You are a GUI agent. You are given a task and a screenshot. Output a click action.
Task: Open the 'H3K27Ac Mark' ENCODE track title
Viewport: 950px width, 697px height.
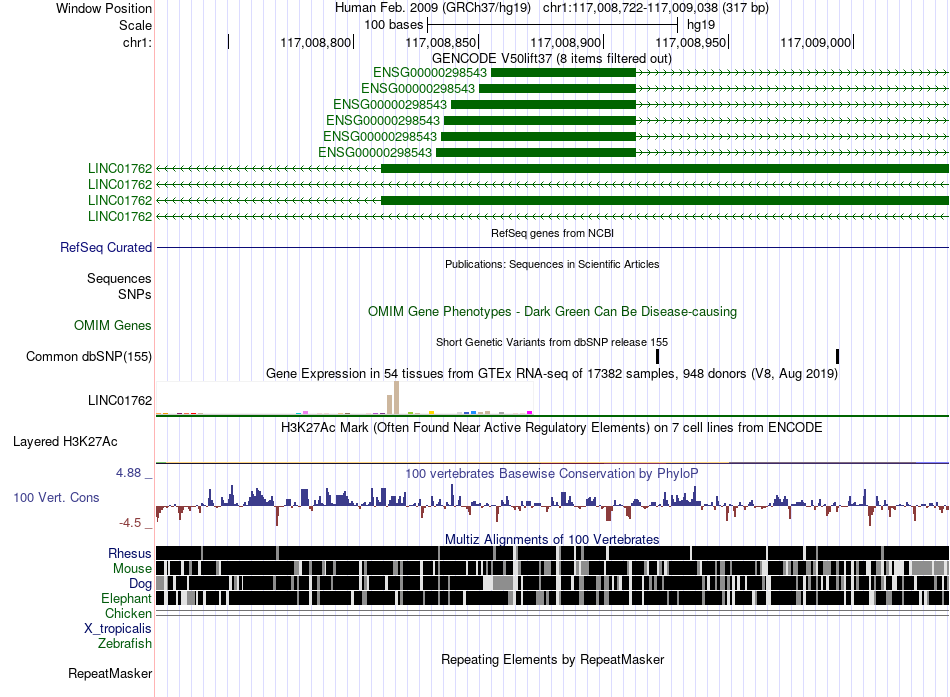pyautogui.click(x=552, y=428)
